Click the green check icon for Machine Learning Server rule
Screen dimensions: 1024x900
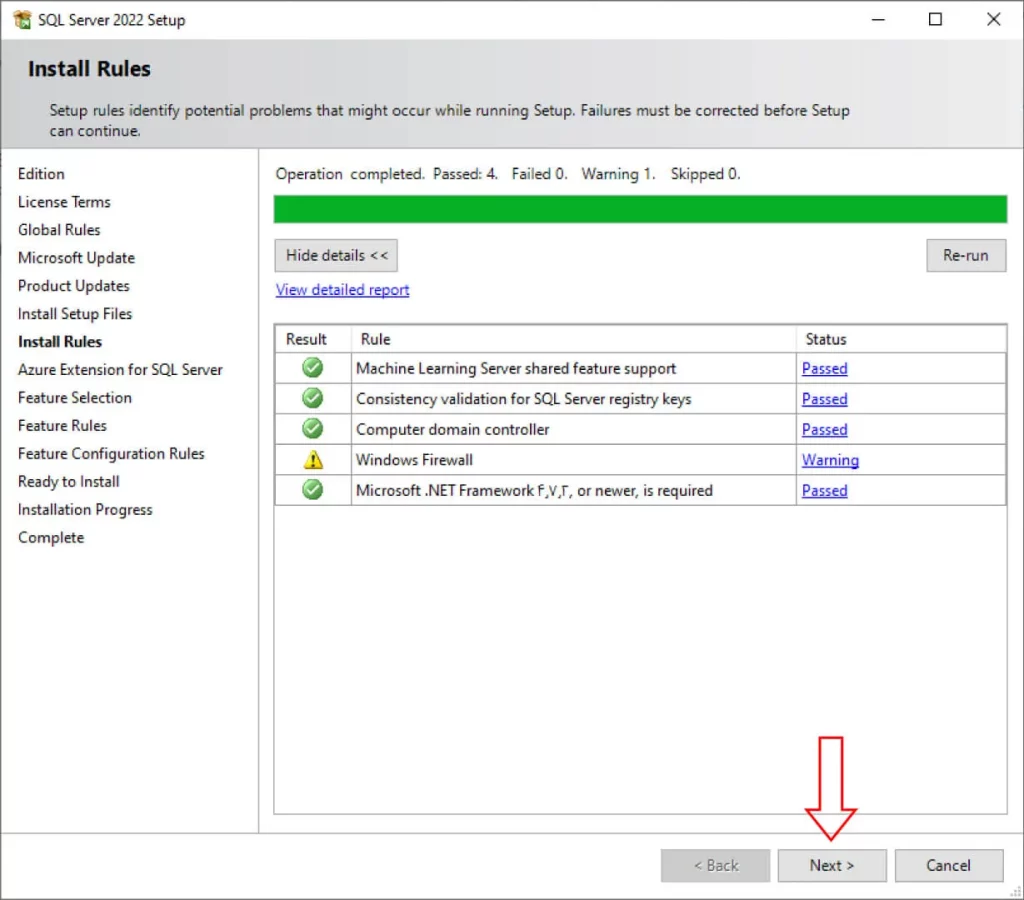pos(311,368)
